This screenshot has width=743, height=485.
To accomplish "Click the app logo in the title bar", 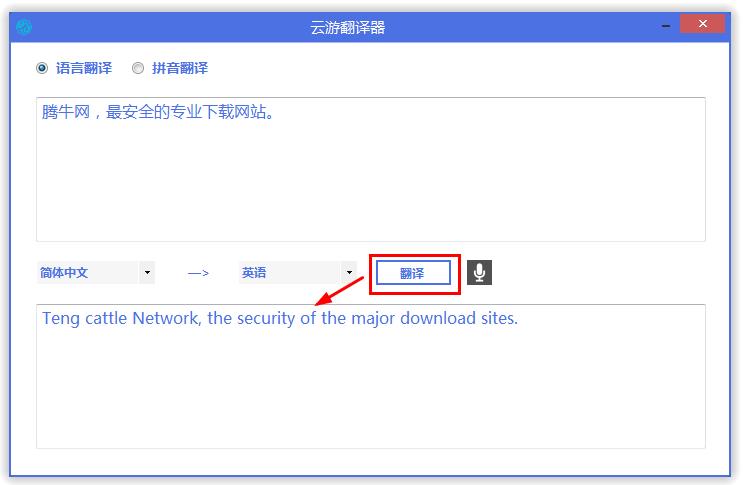I will click(24, 27).
